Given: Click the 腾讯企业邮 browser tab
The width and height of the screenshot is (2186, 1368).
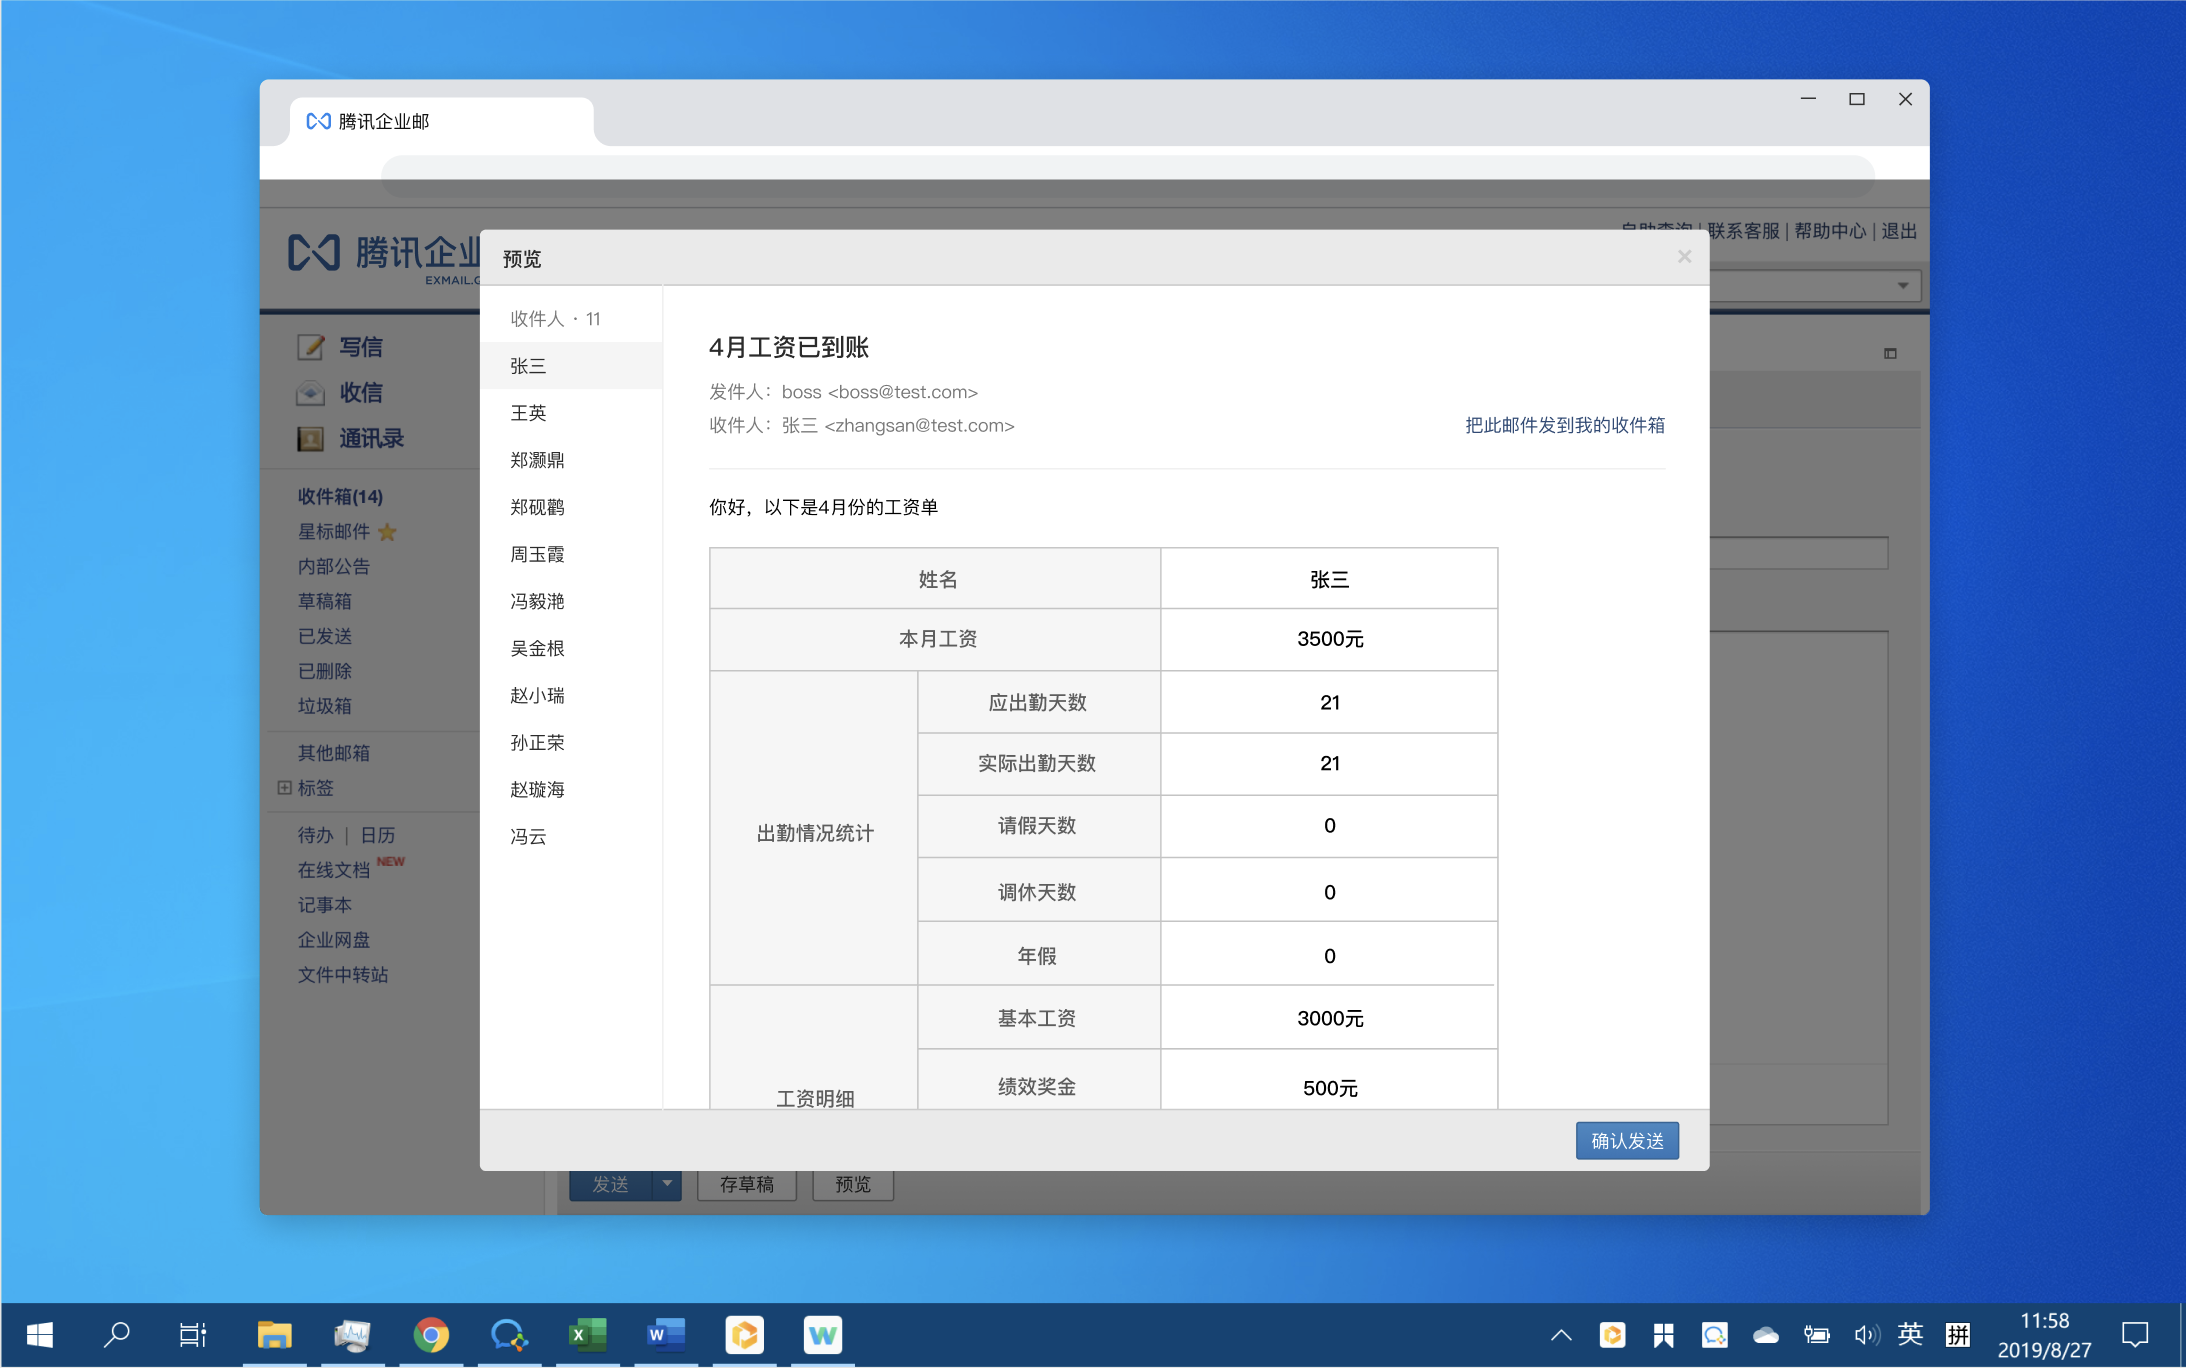Looking at the screenshot, I should coord(440,122).
